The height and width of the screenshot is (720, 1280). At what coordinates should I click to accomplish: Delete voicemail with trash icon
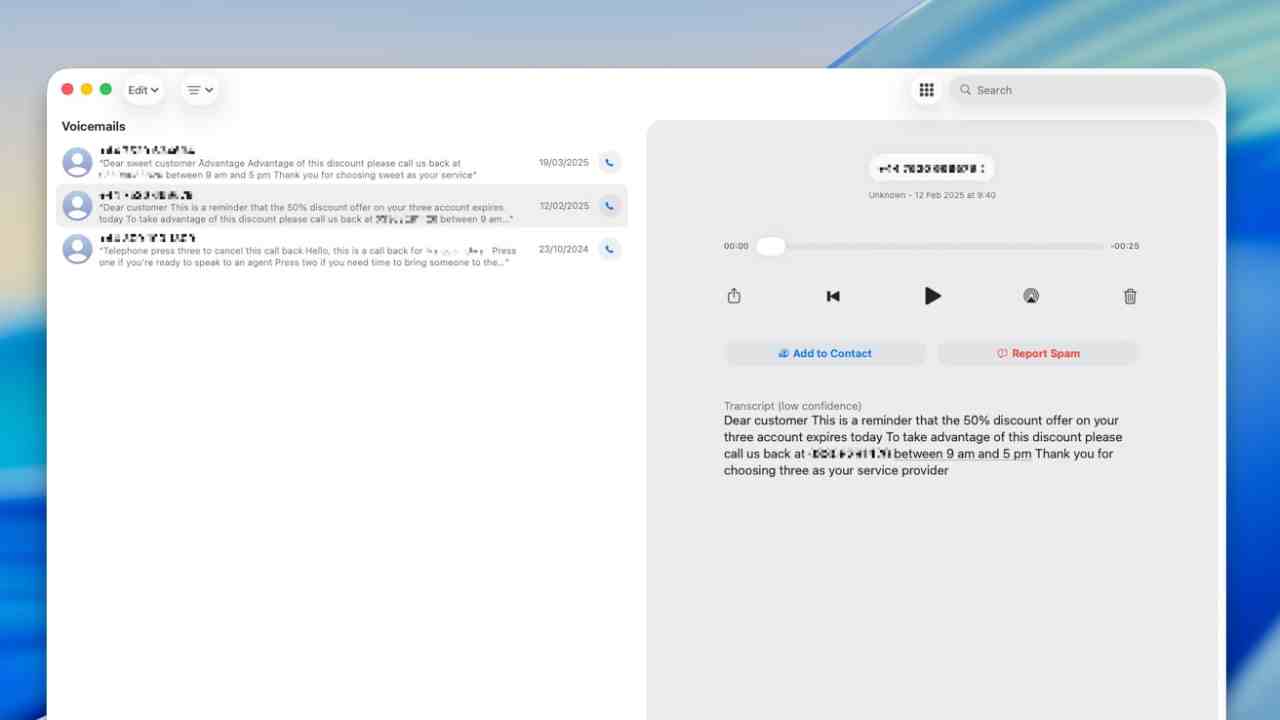click(x=1130, y=296)
